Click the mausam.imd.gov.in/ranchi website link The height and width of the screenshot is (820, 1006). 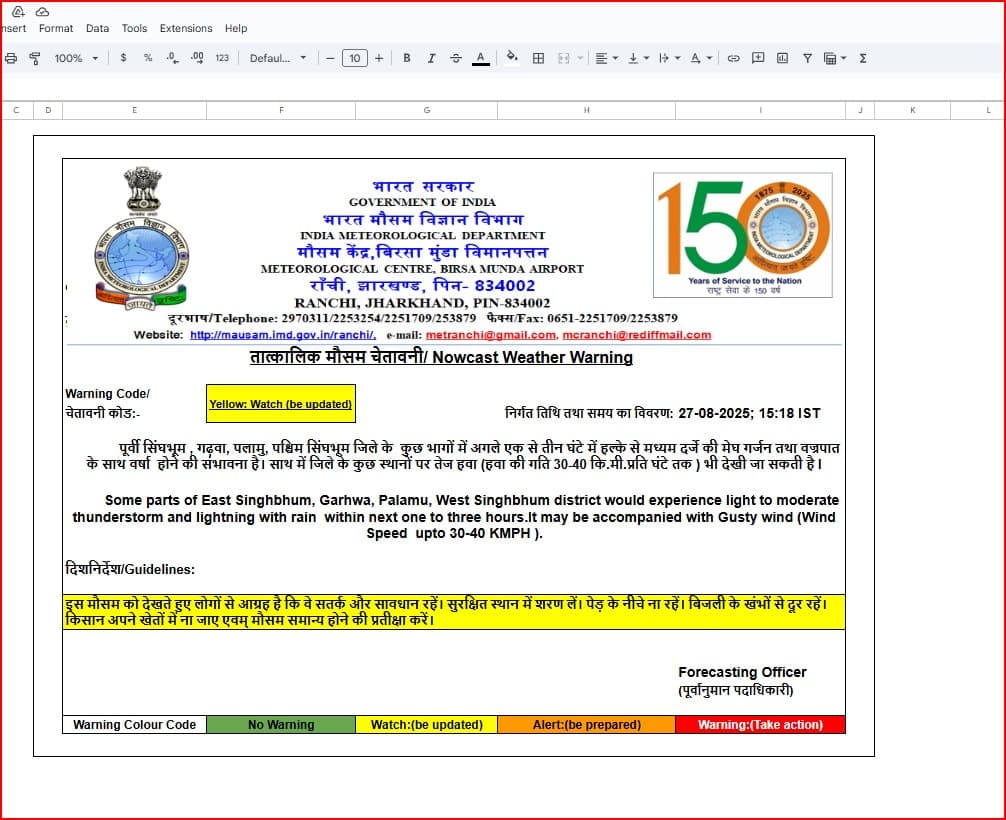pyautogui.click(x=283, y=335)
